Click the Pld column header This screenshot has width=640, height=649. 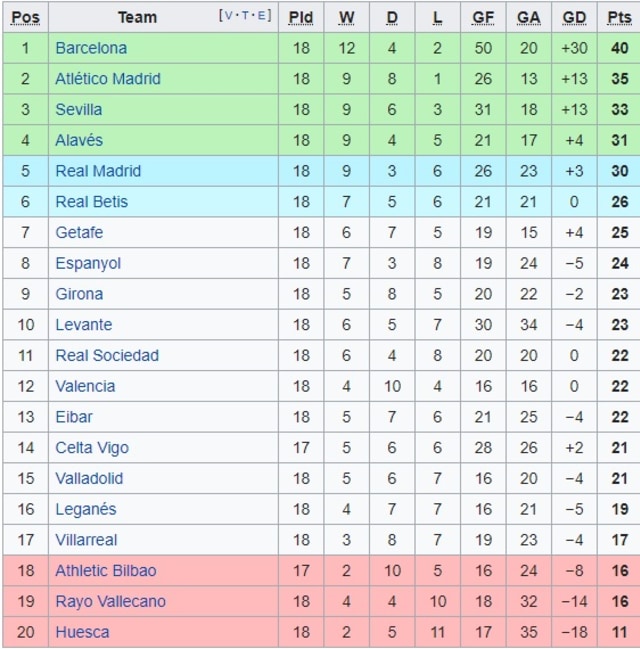pos(300,17)
